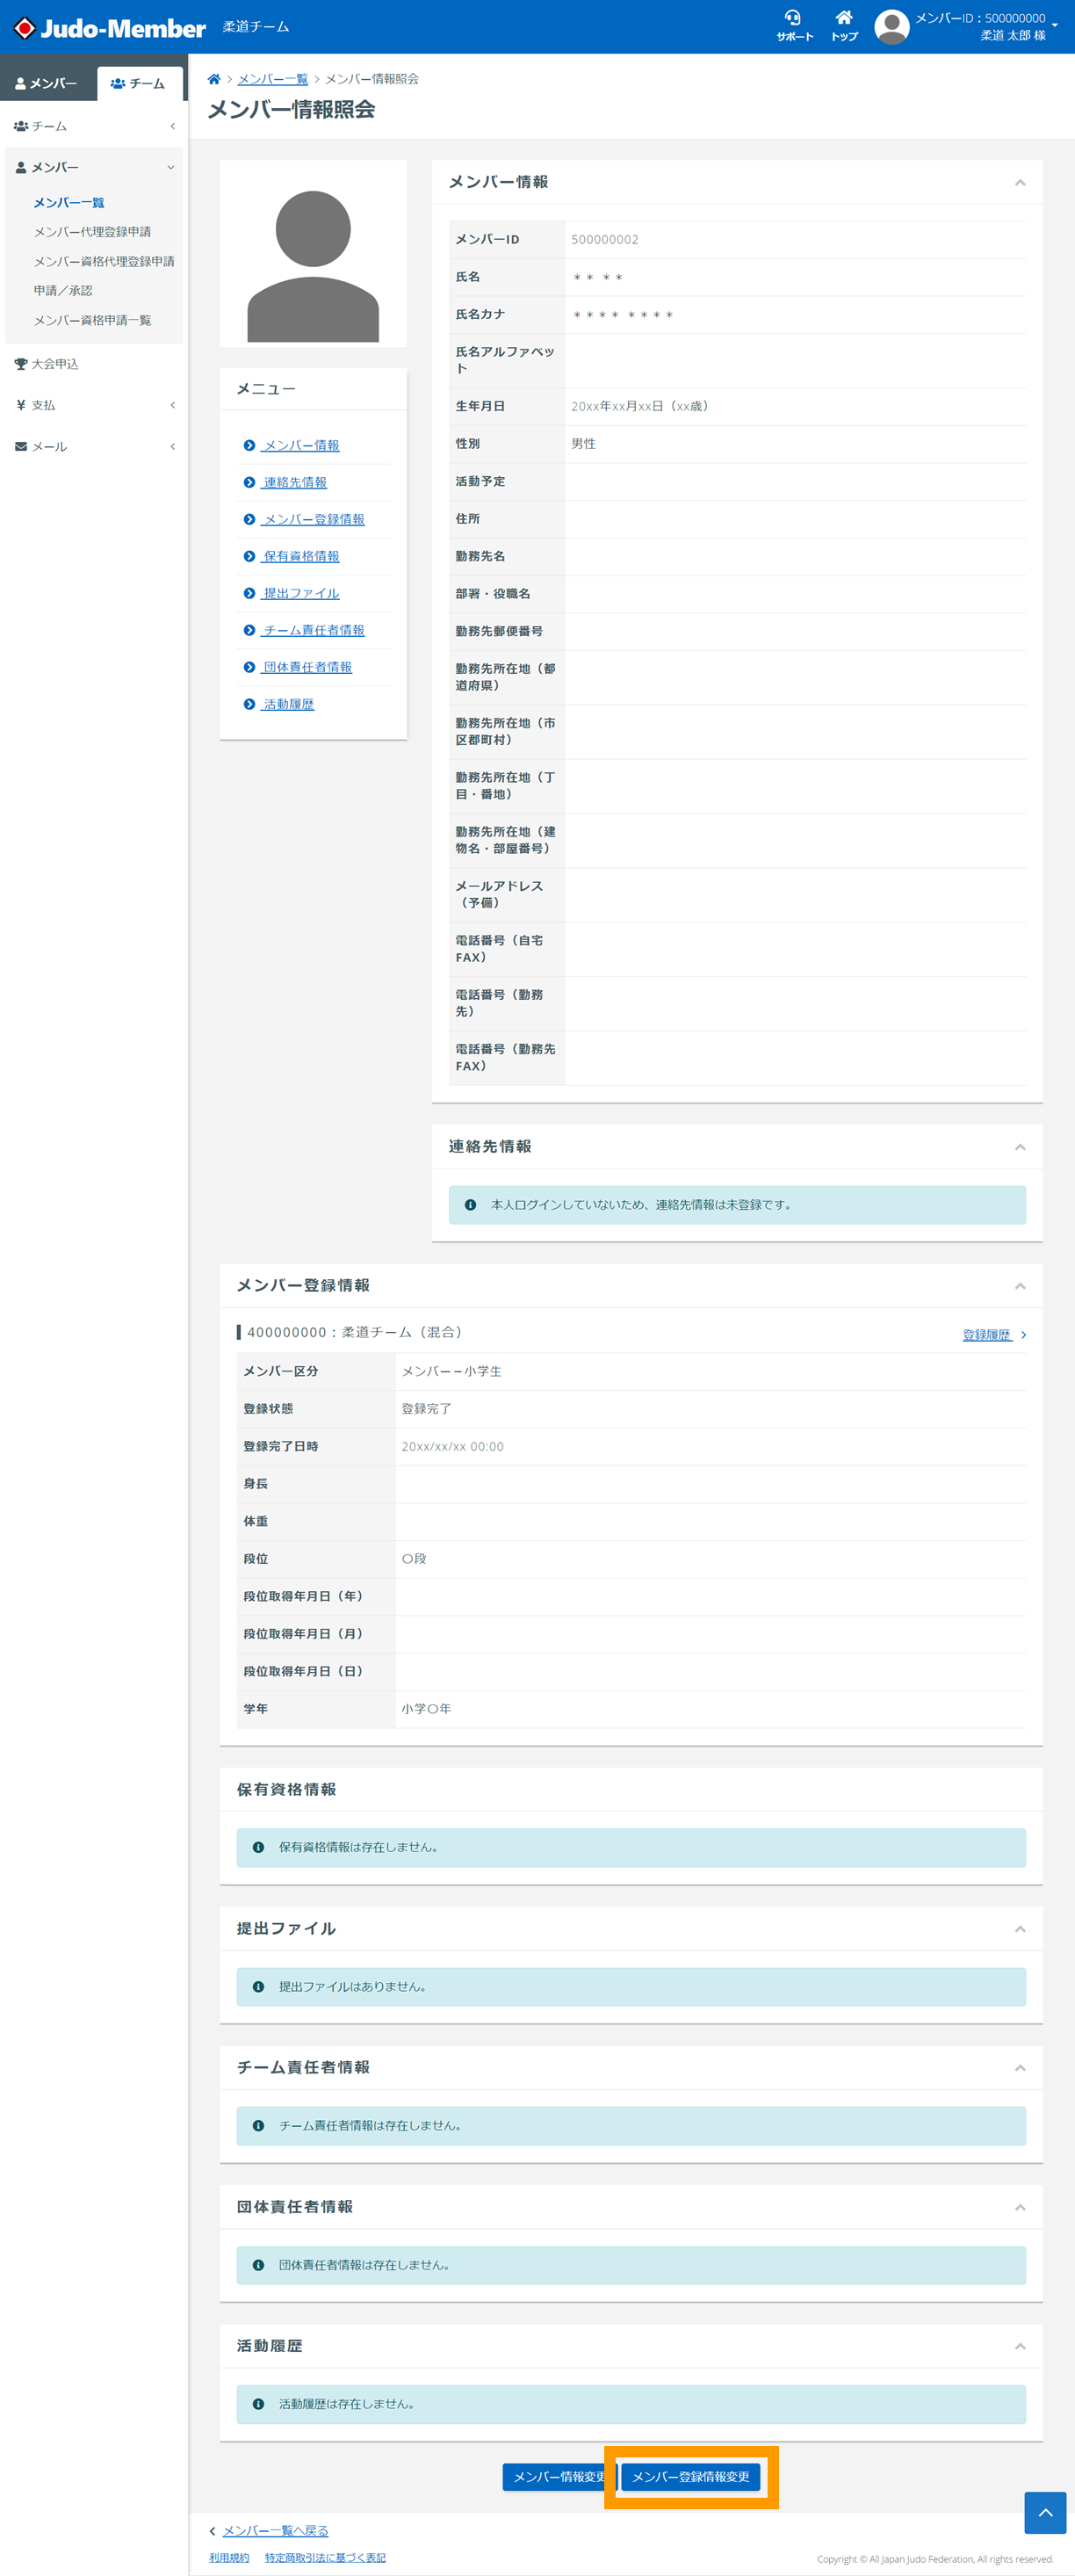Jump to メンバー情報 from menu
This screenshot has height=2576, width=1075.
click(301, 446)
